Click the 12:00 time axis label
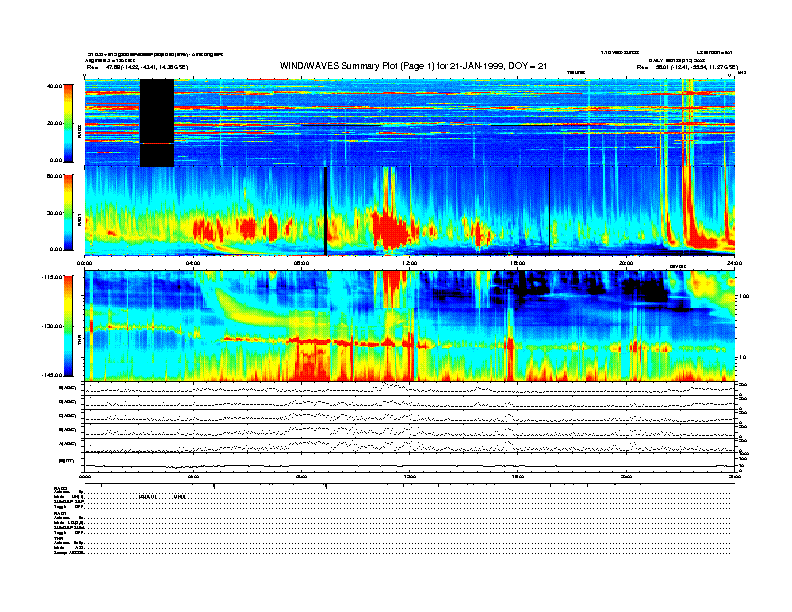This screenshot has height=612, width=792. click(x=409, y=263)
